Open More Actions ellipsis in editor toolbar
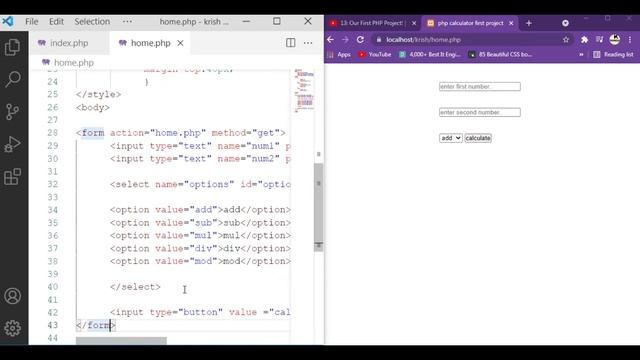This screenshot has height=360, width=640. tap(308, 43)
